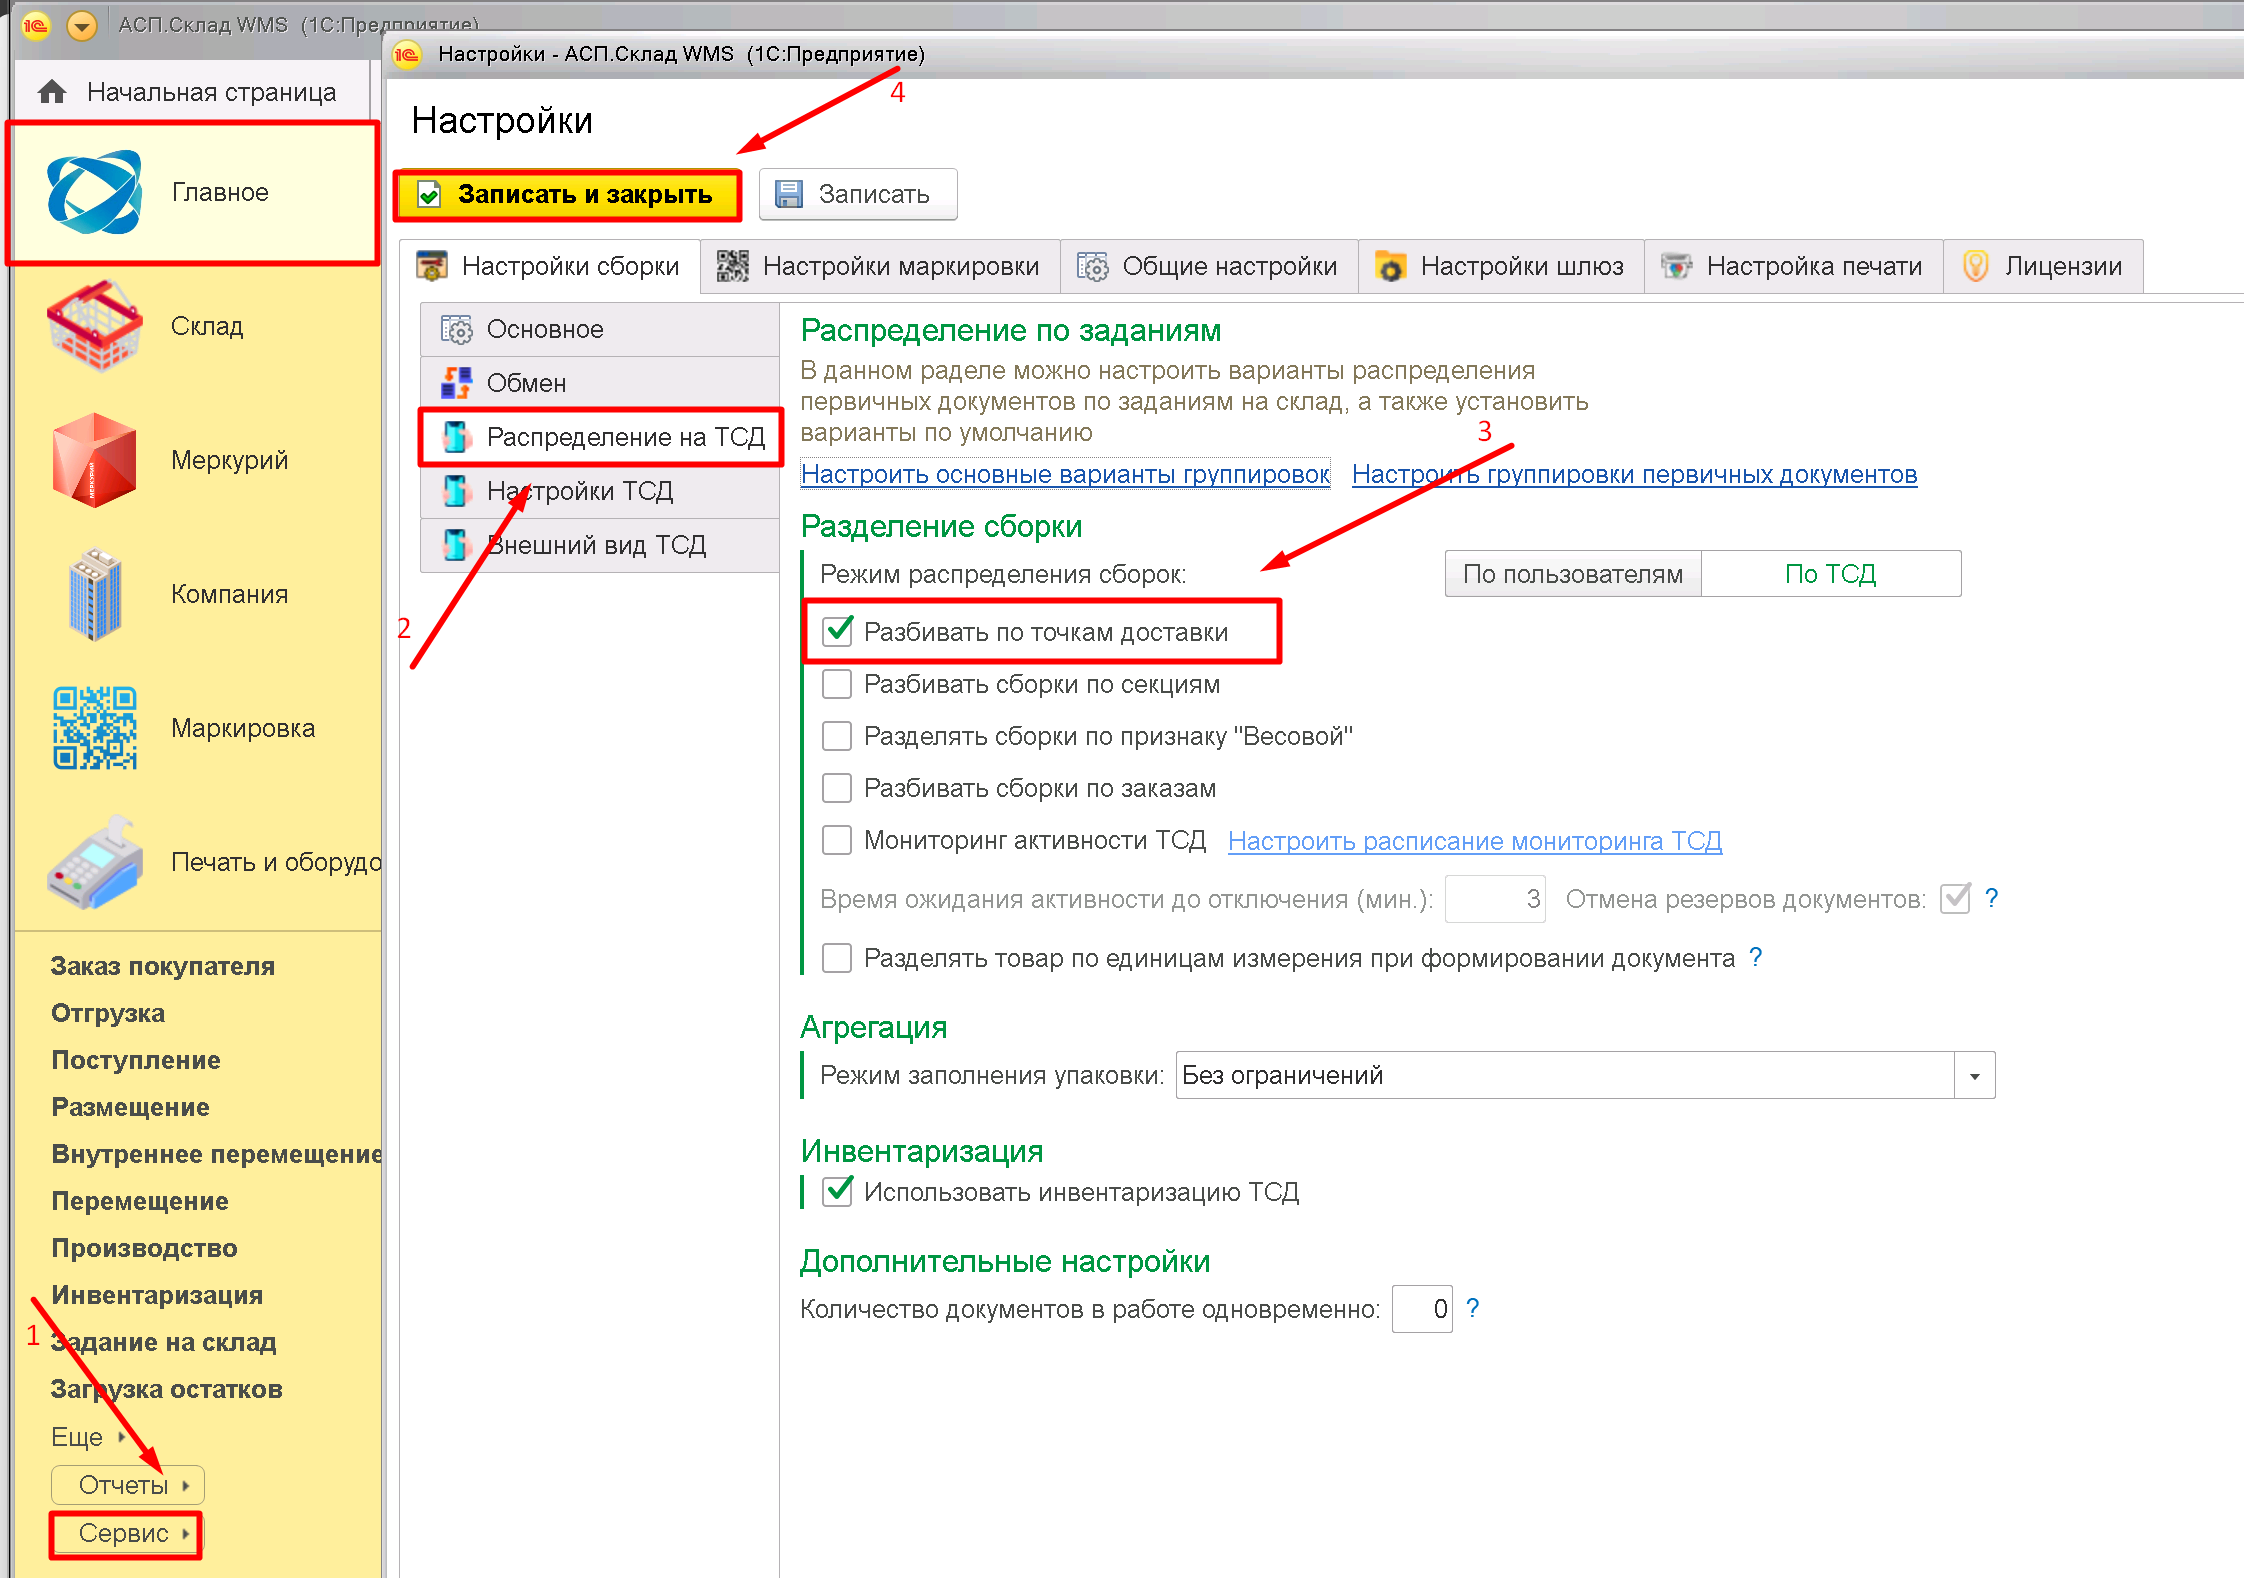Open Перемещение in sidebar
This screenshot has width=2244, height=1578.
(140, 1201)
